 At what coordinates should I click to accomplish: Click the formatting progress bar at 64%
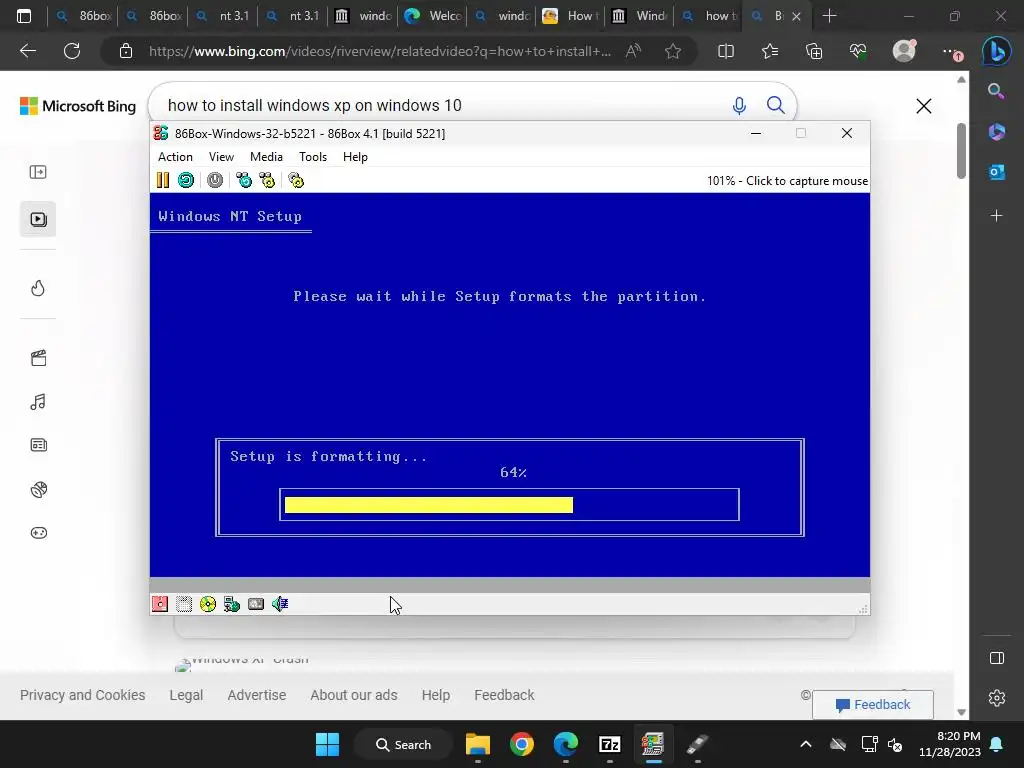coord(509,505)
